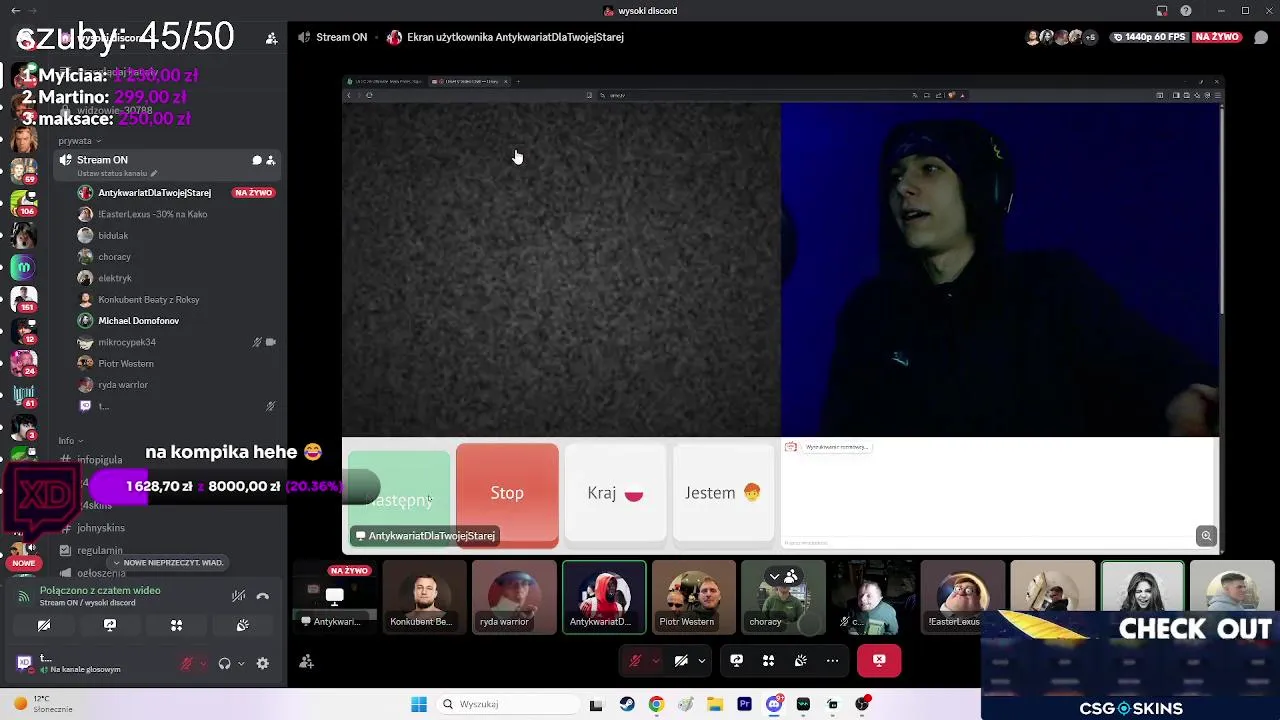Click the Kraj country button in stream
Viewport: 1280px width, 720px height.
point(615,493)
